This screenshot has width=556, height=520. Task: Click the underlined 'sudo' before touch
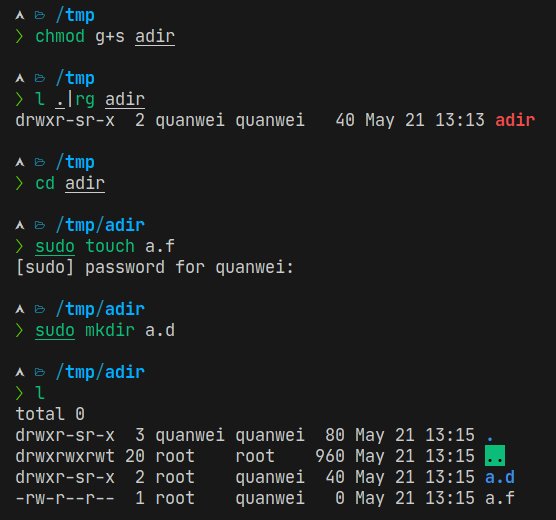click(55, 247)
